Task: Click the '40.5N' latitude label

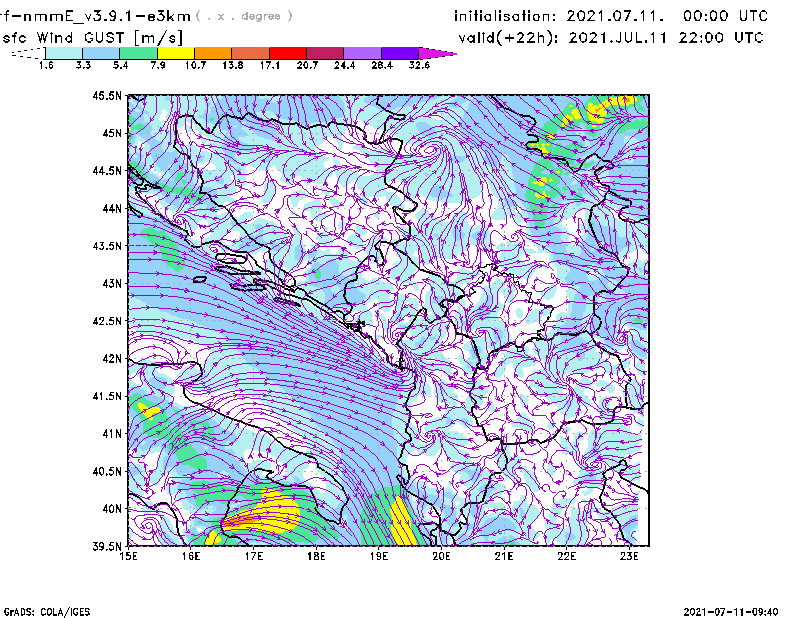Action: (107, 472)
